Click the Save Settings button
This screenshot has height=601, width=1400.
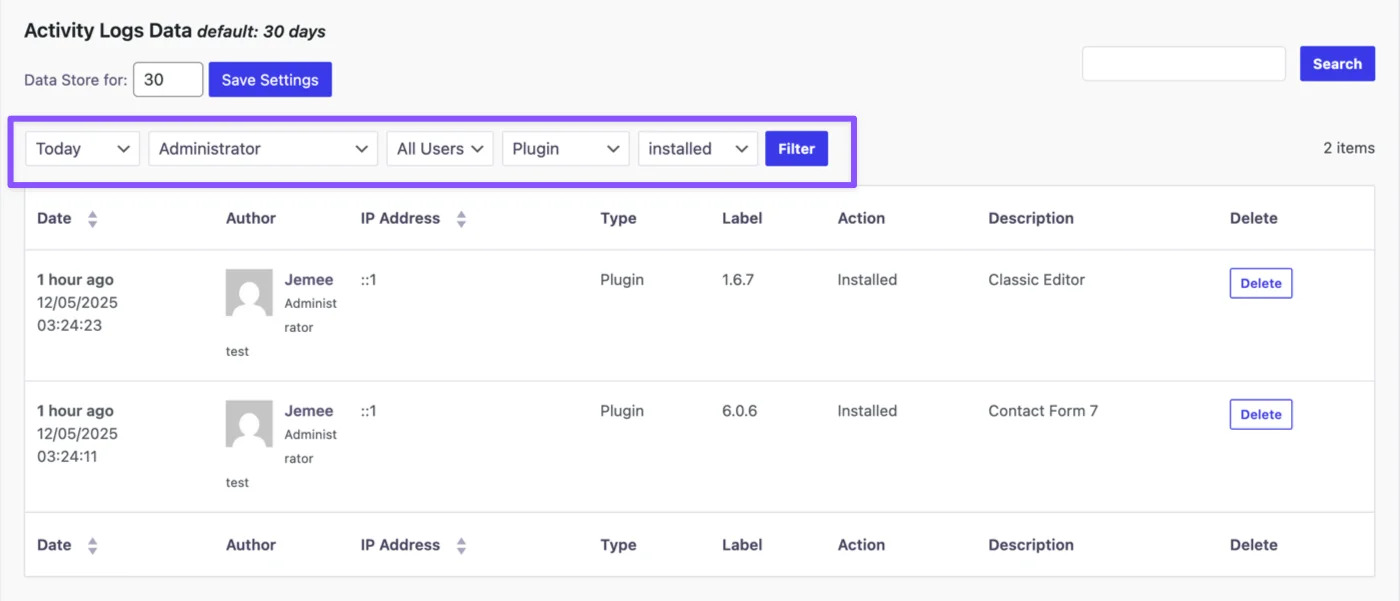(270, 79)
